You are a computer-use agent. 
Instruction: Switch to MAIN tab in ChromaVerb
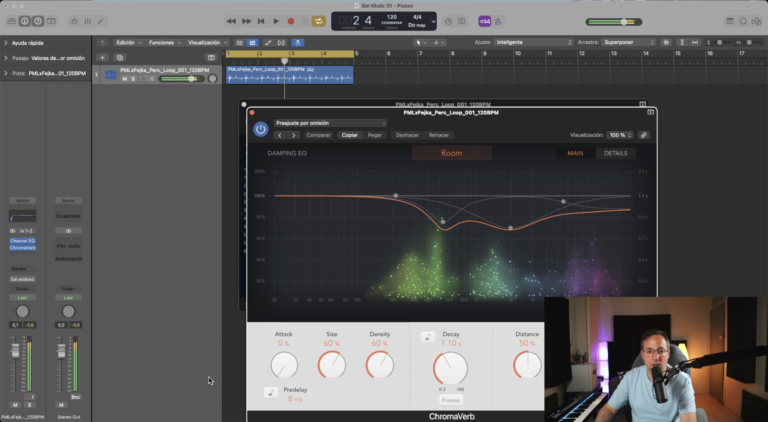pos(576,153)
